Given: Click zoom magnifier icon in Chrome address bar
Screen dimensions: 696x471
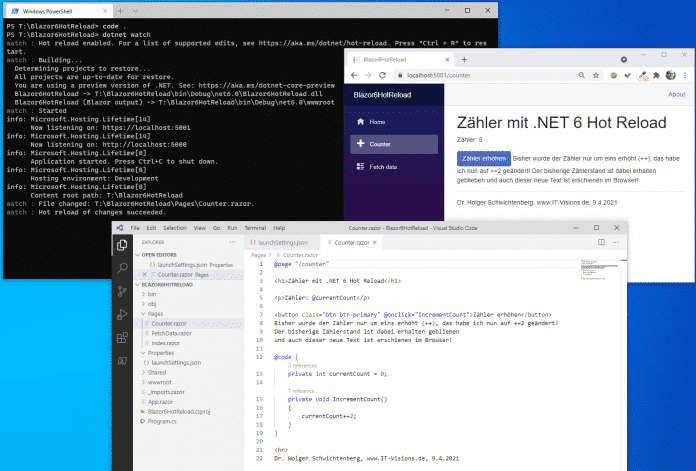Looking at the screenshot, I should click(x=581, y=75).
